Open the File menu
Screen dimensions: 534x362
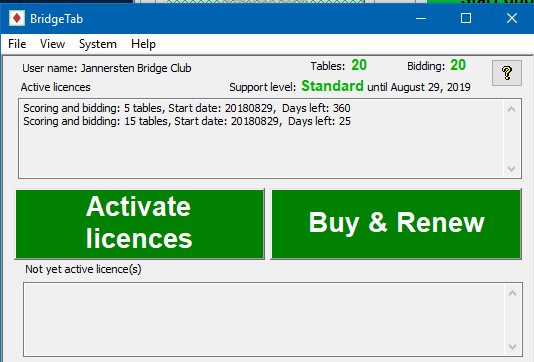(x=17, y=44)
